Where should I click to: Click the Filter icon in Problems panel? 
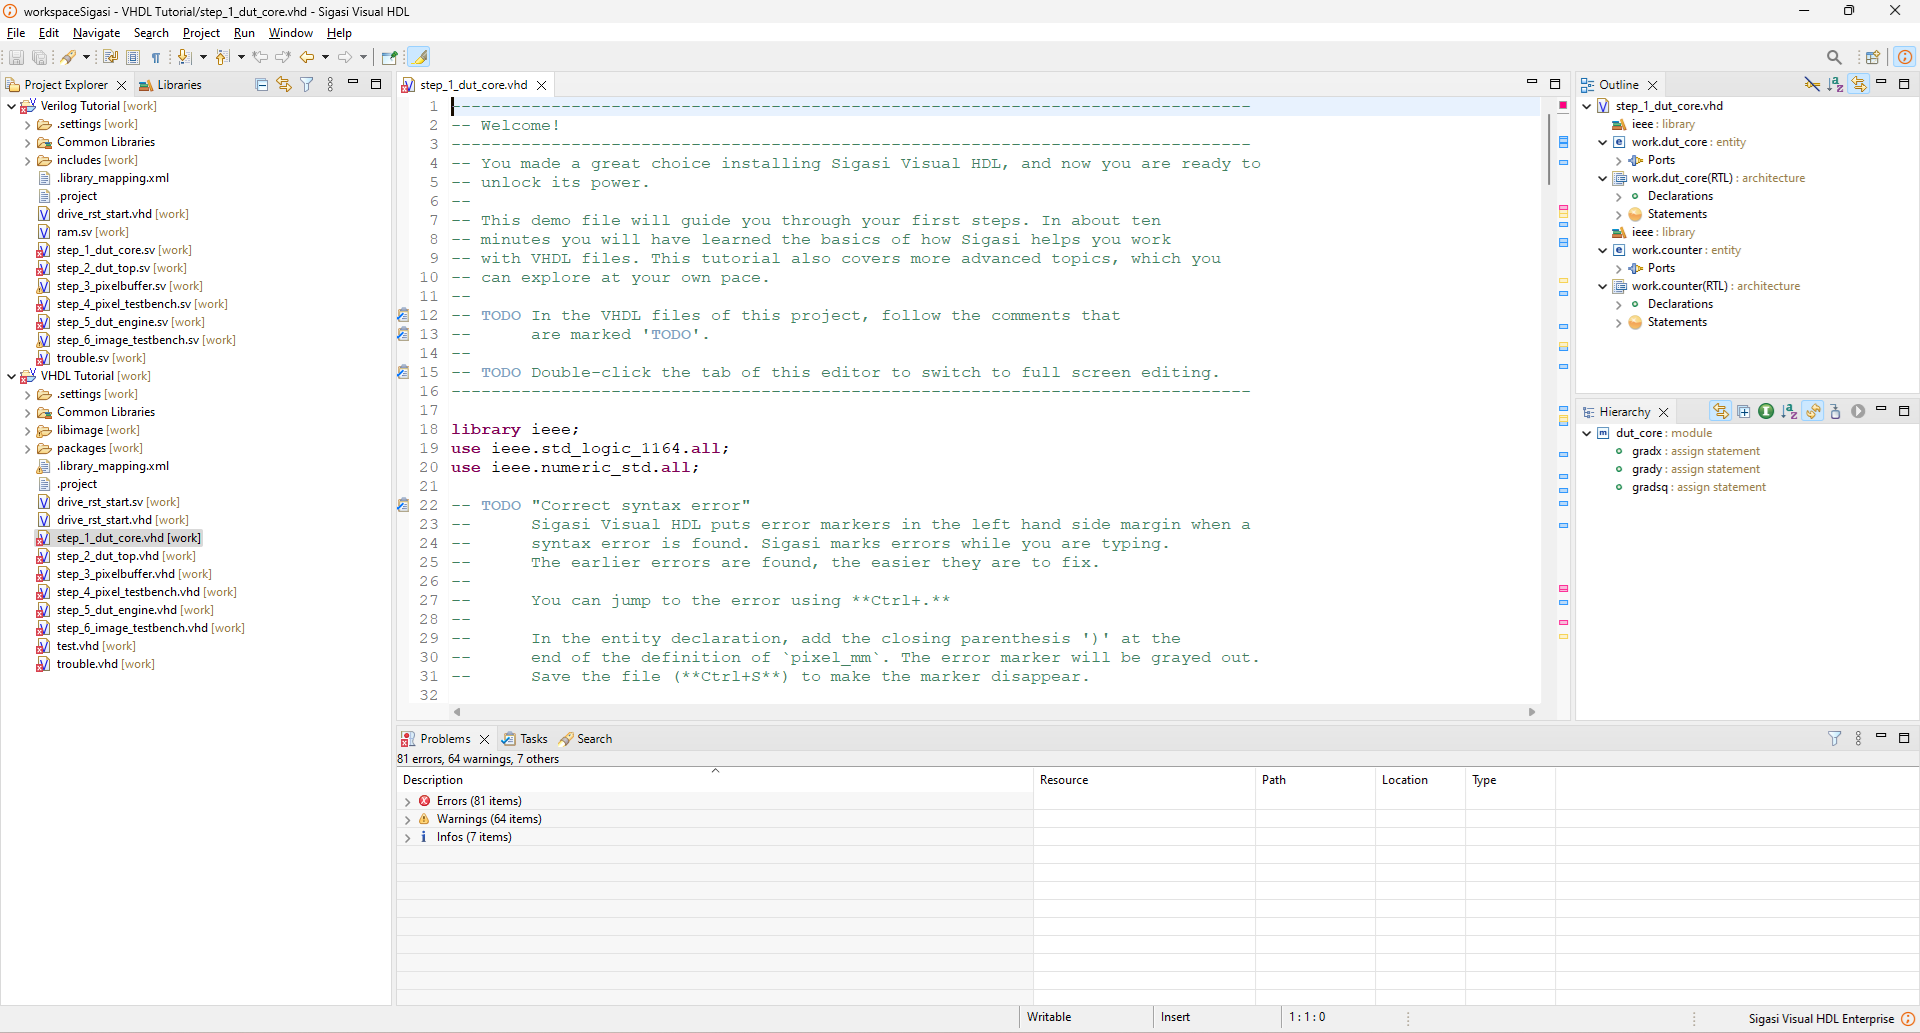pyautogui.click(x=1835, y=739)
